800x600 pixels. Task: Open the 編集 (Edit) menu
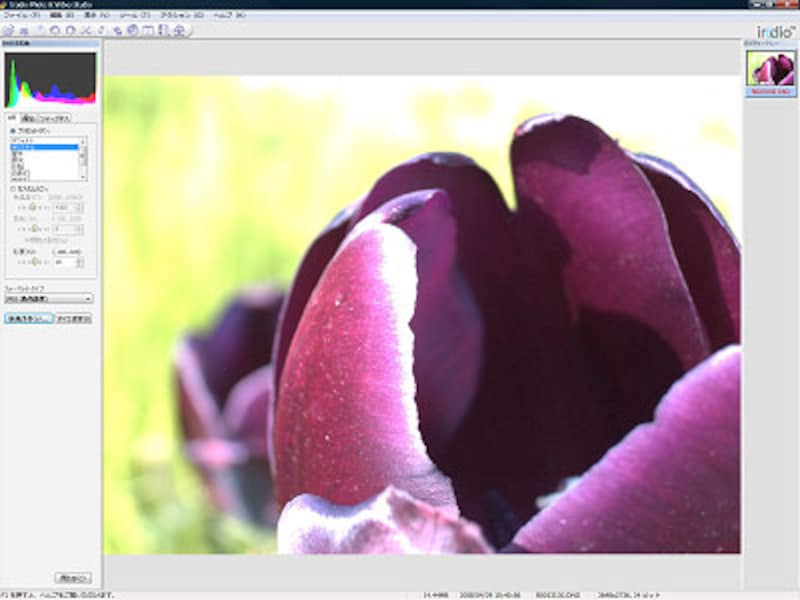(62, 15)
